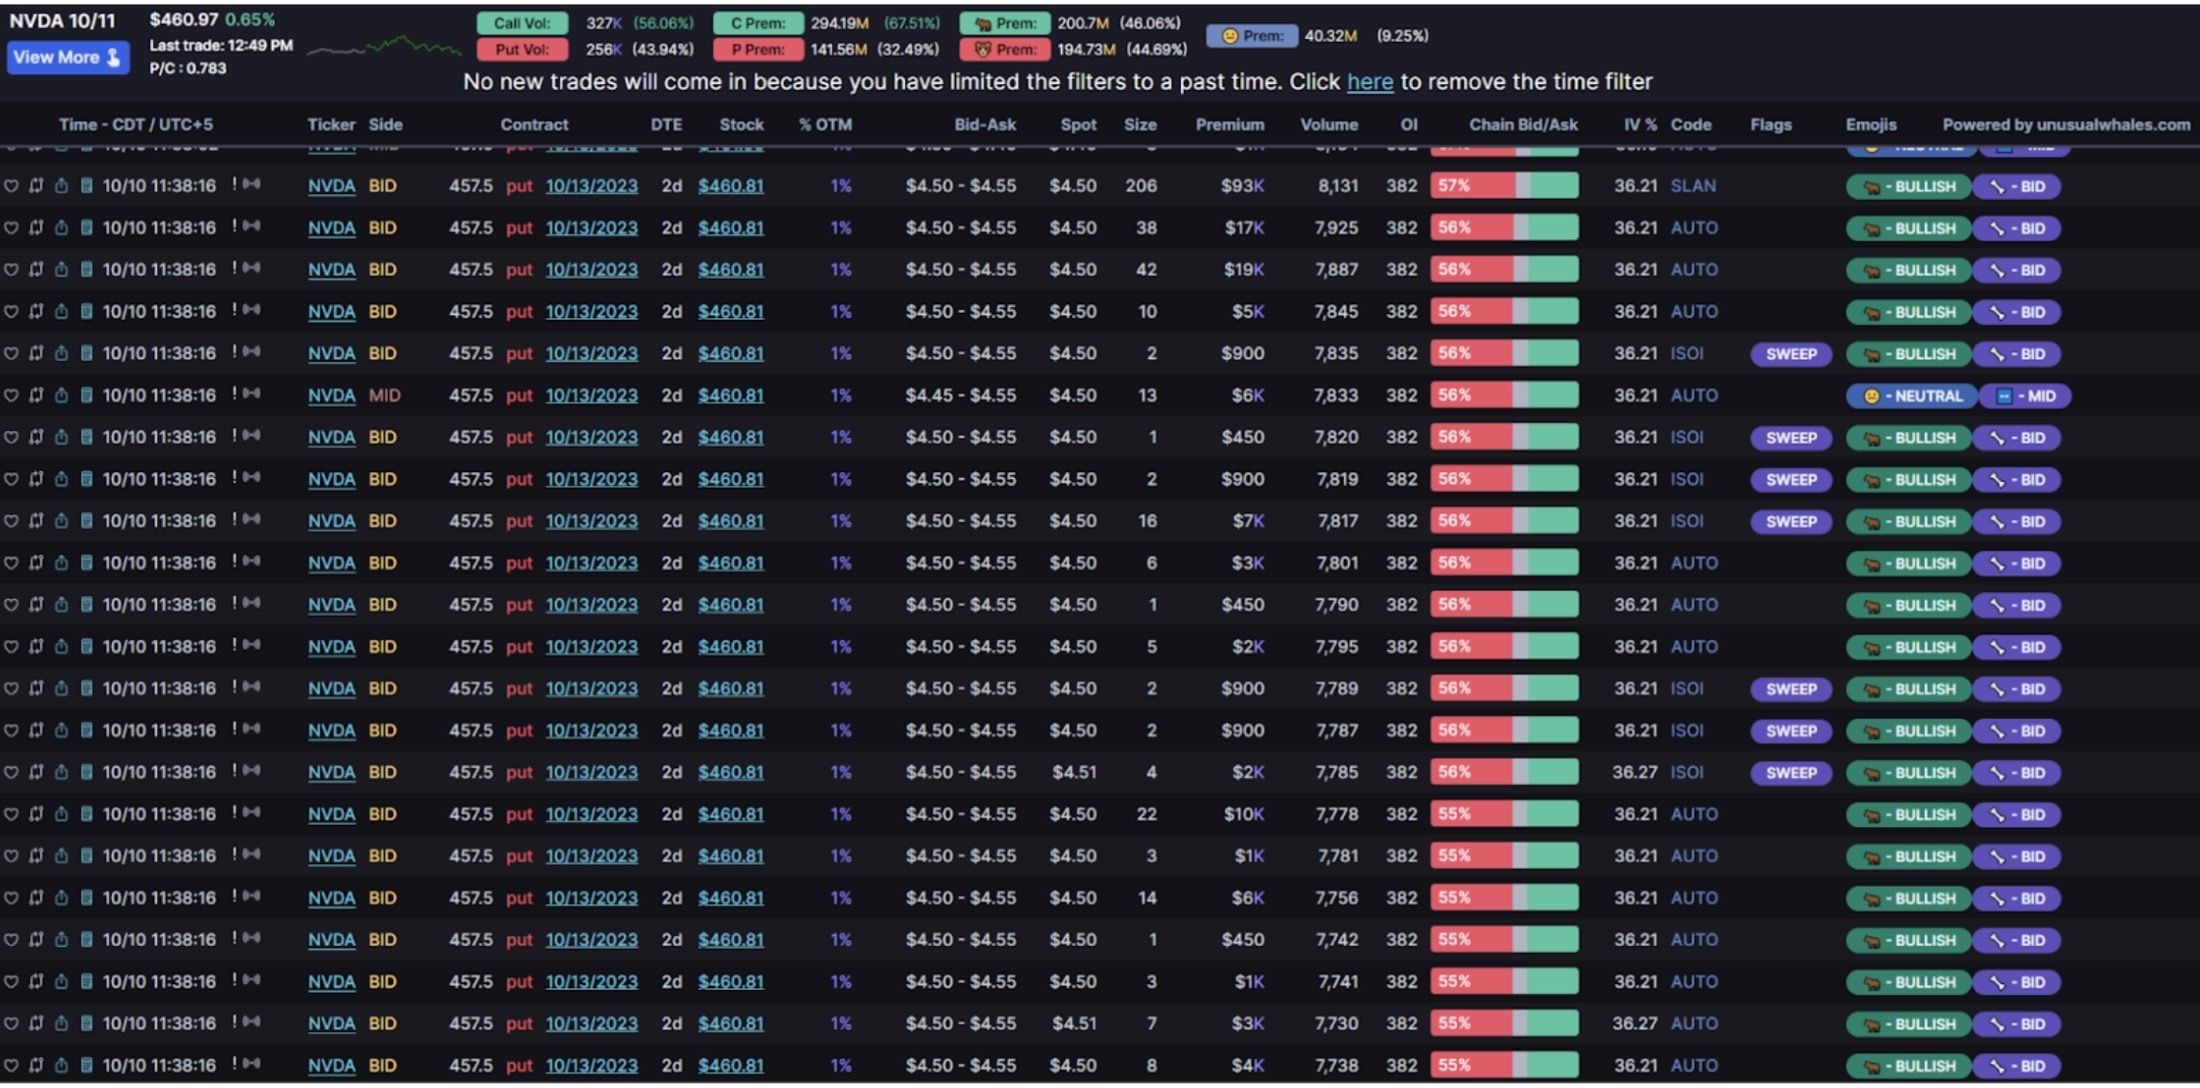Click the exclamation alert icon on the 7,795 volume row

click(x=235, y=645)
